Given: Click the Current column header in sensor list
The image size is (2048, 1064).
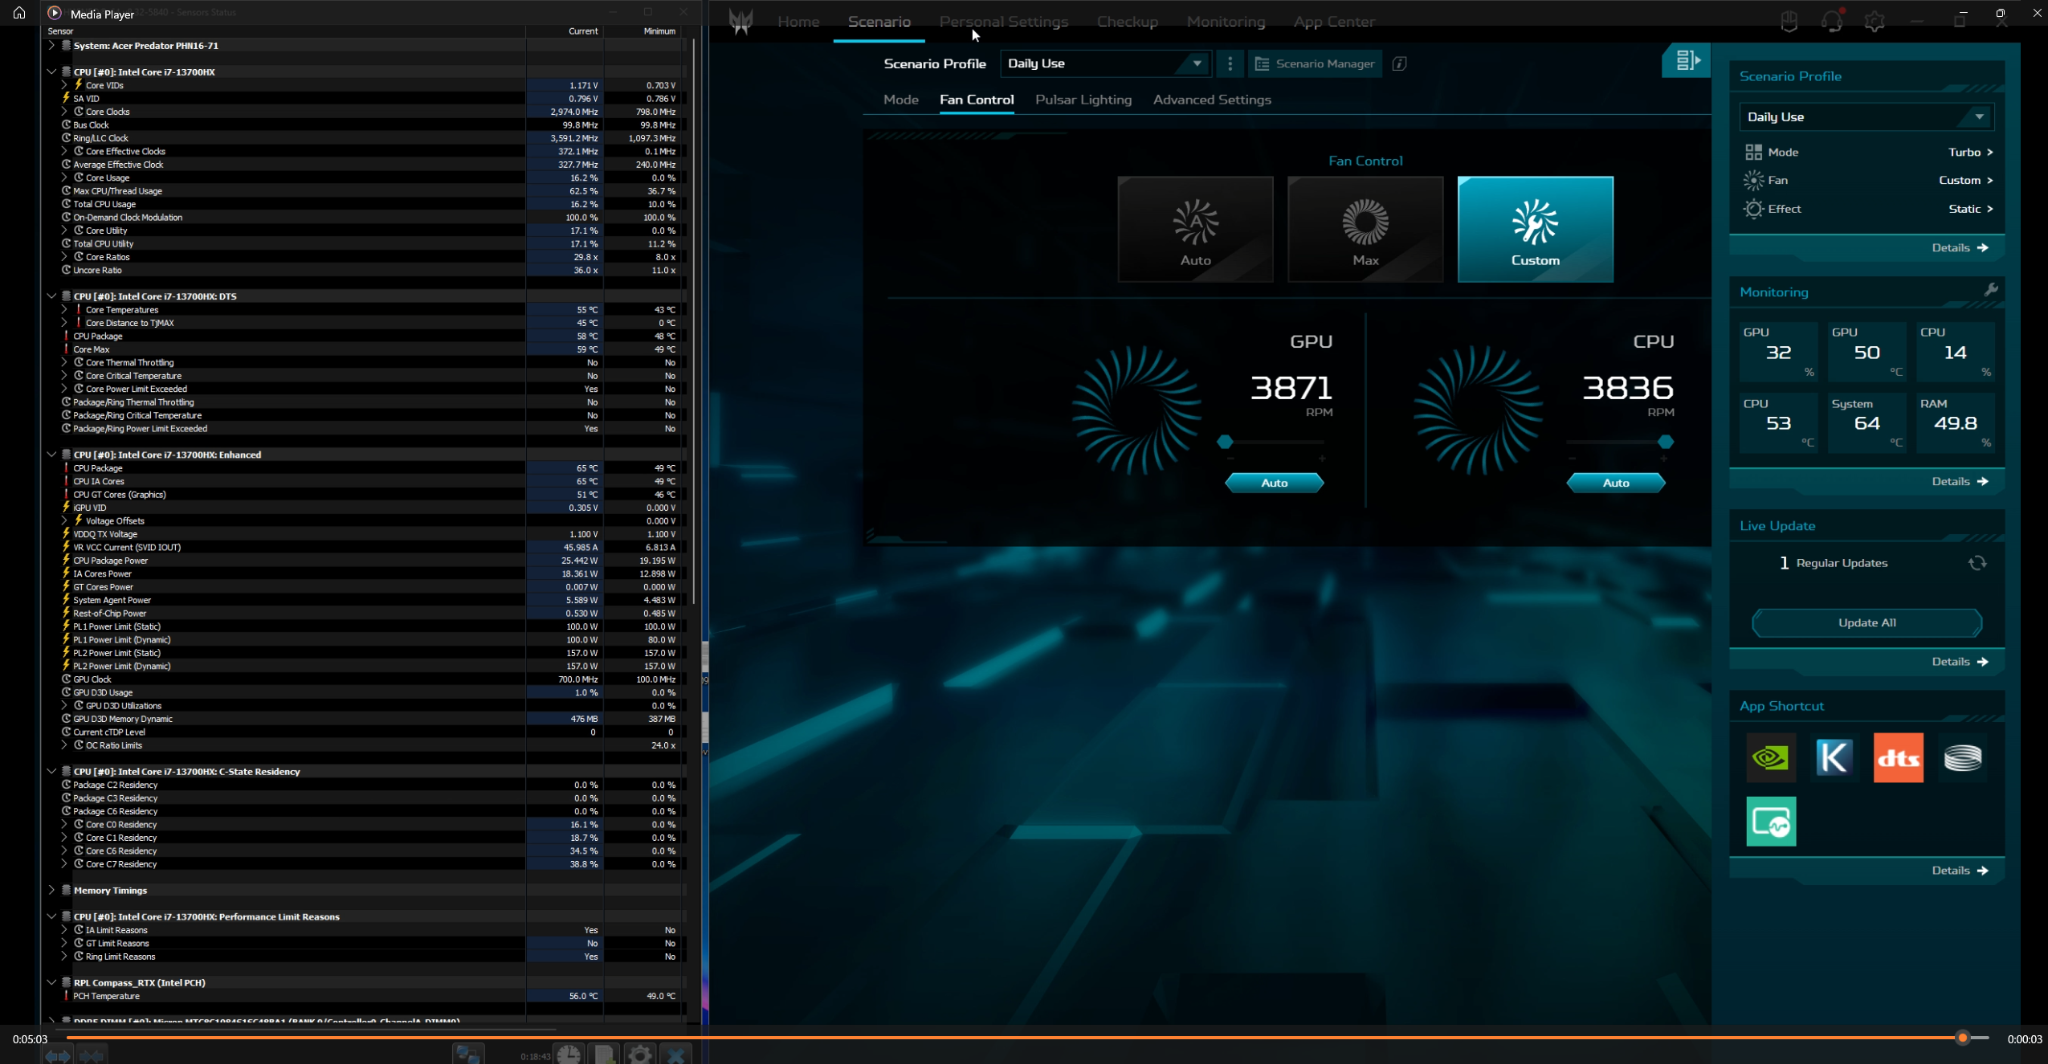Looking at the screenshot, I should 583,31.
